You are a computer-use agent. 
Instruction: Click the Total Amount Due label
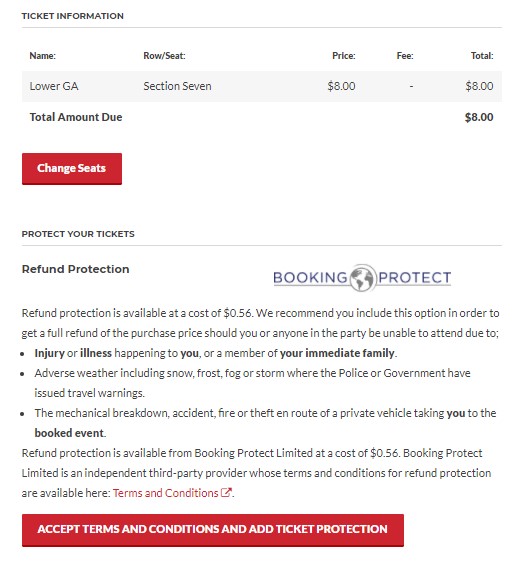tap(76, 117)
